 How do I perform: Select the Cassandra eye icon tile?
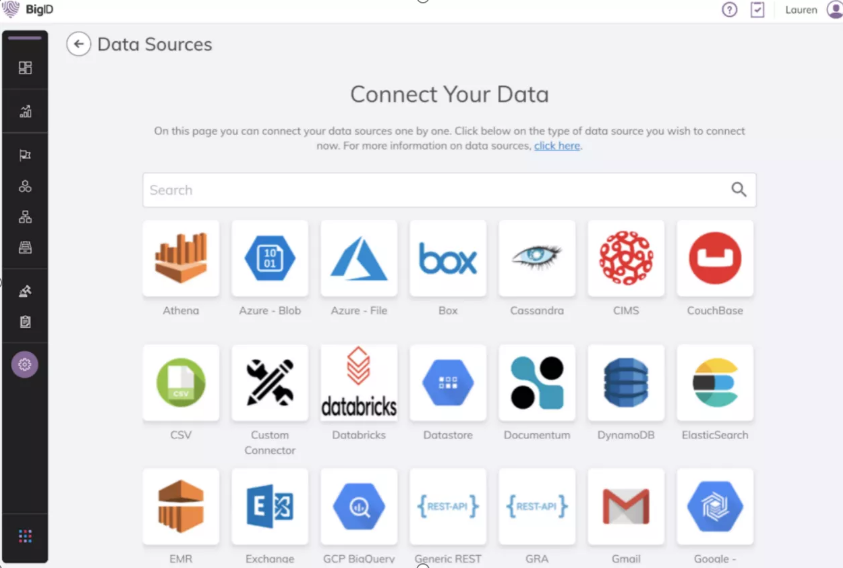pyautogui.click(x=537, y=258)
